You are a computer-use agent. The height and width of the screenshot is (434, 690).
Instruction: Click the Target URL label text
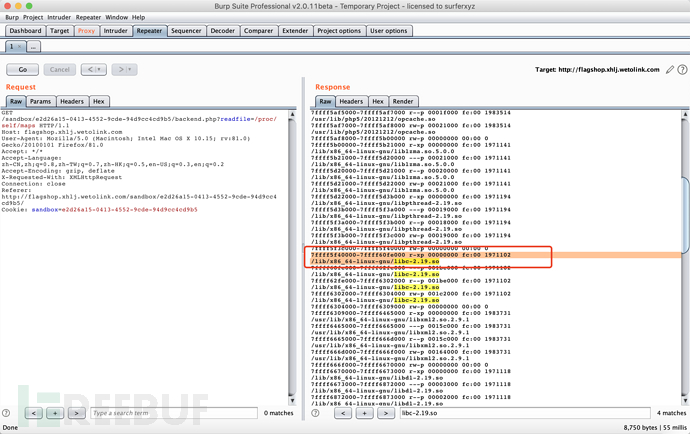(597, 70)
